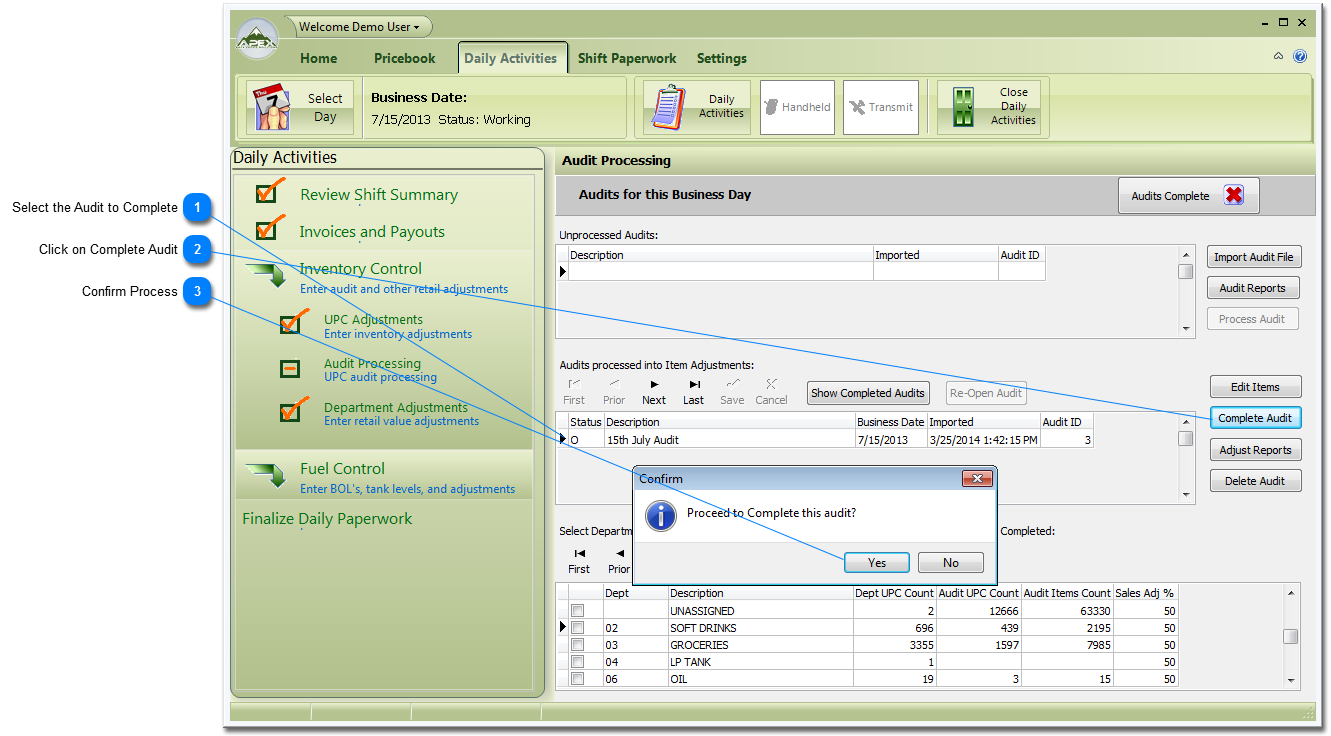Check the GROCERIES department checkbox
The image size is (1331, 736).
point(577,645)
